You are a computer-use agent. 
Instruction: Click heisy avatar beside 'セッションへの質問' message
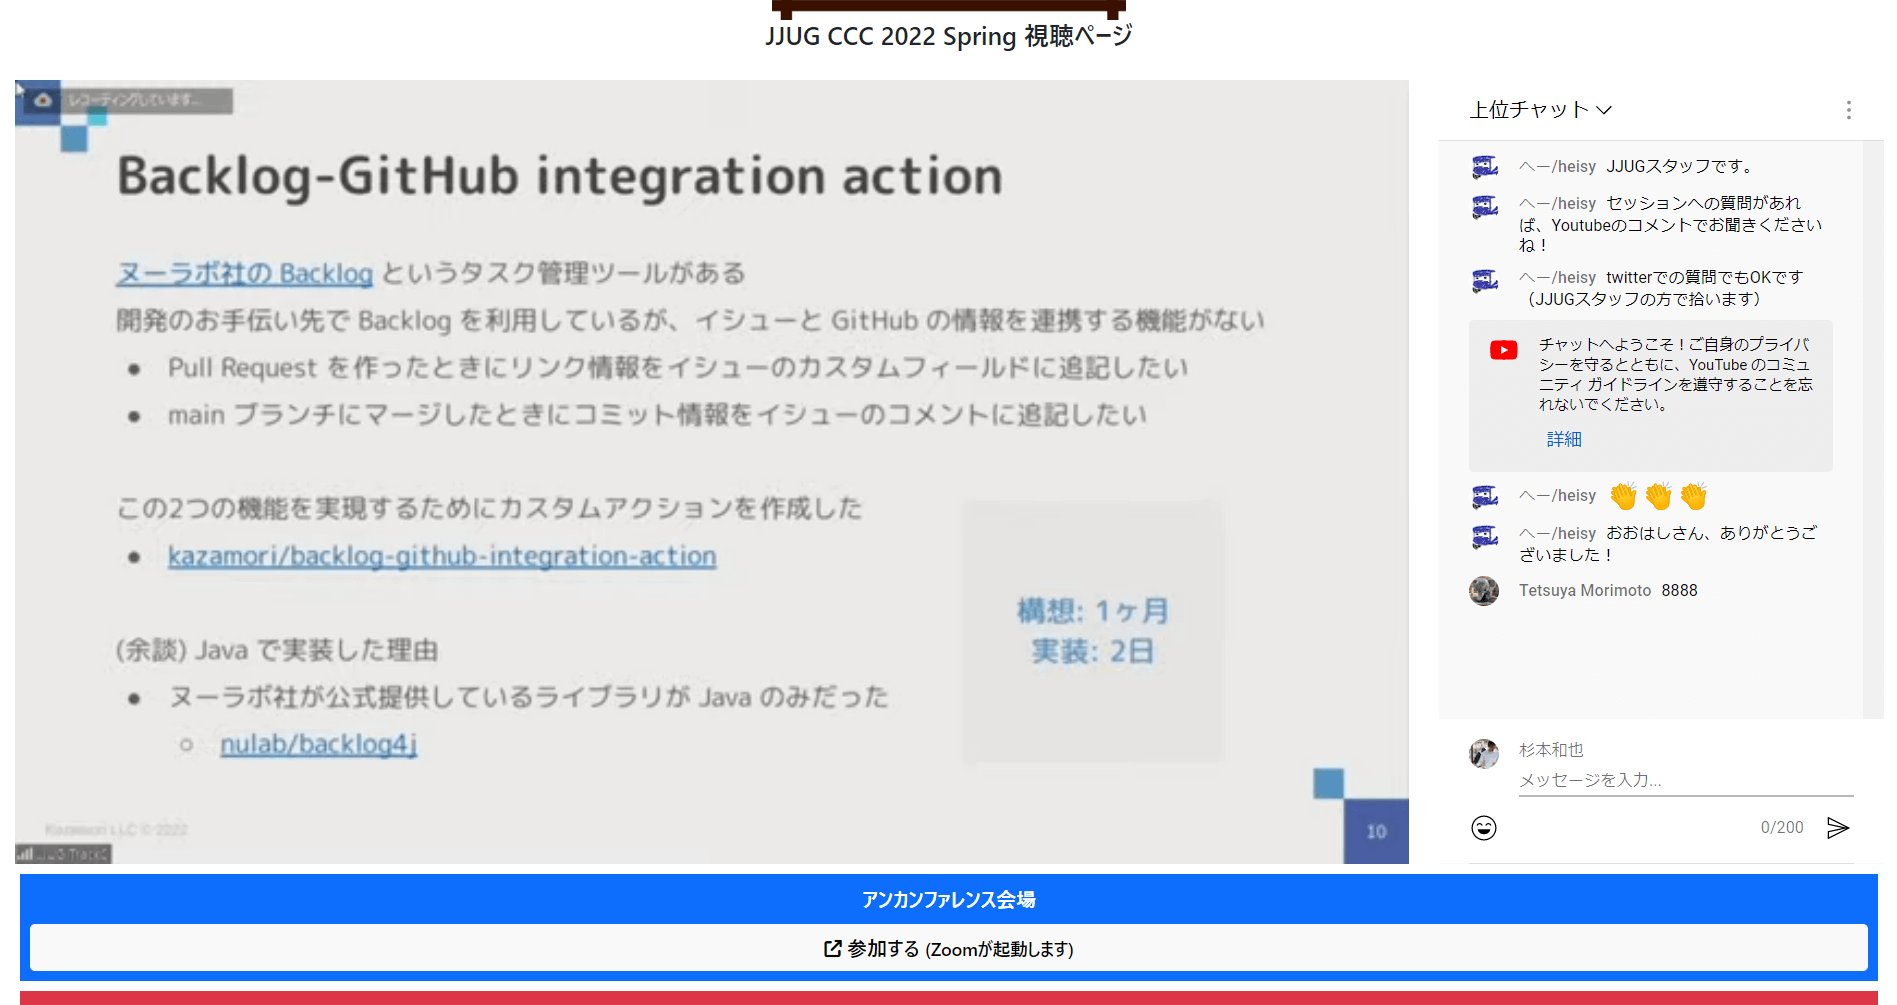pyautogui.click(x=1485, y=206)
